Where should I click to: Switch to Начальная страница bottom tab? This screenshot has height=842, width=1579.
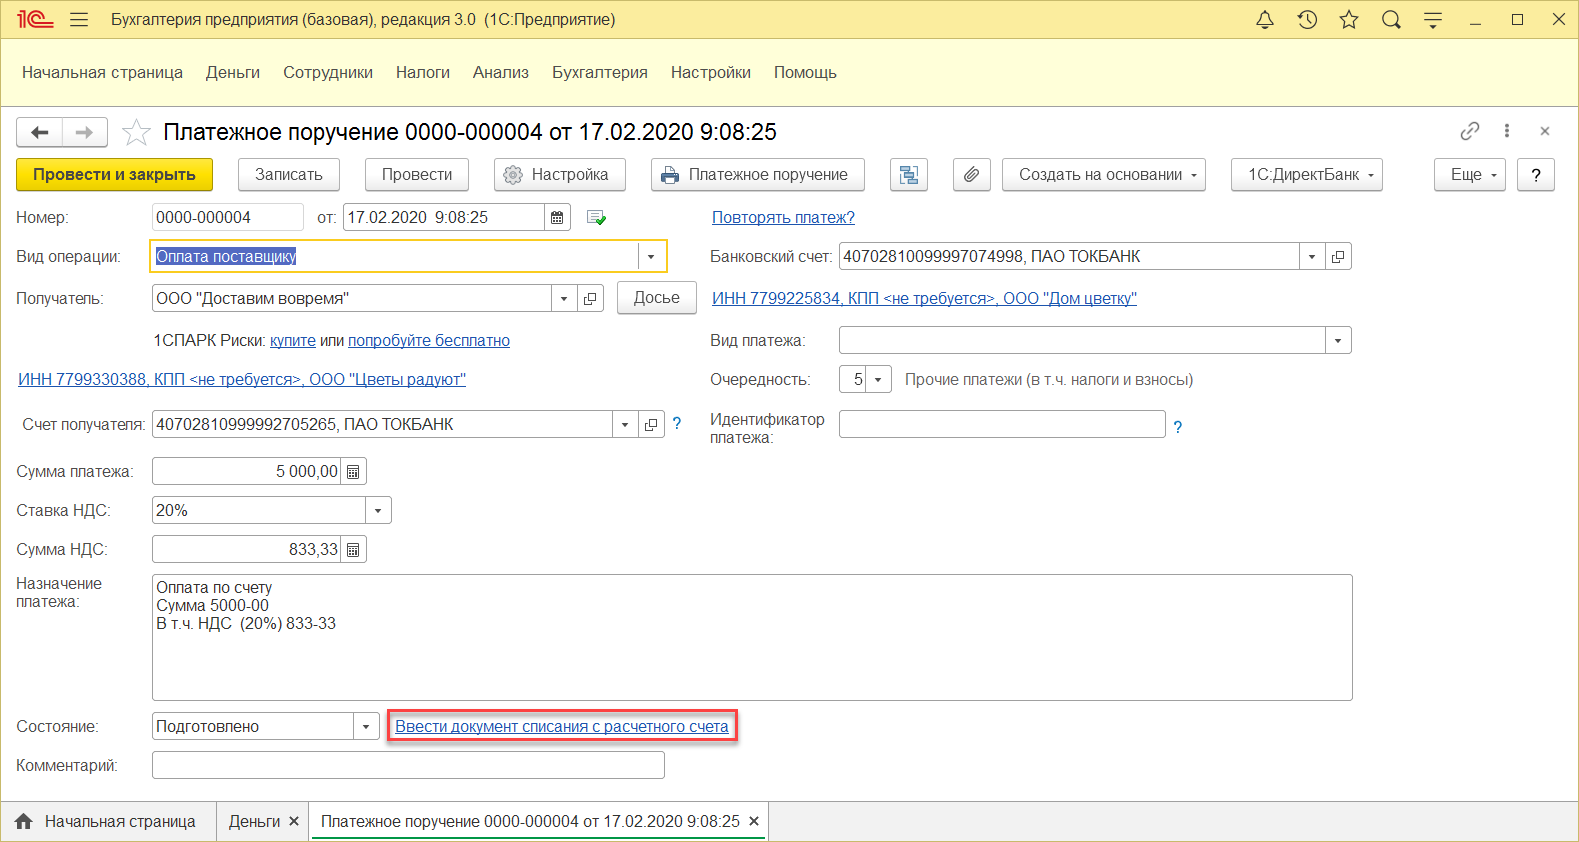106,821
